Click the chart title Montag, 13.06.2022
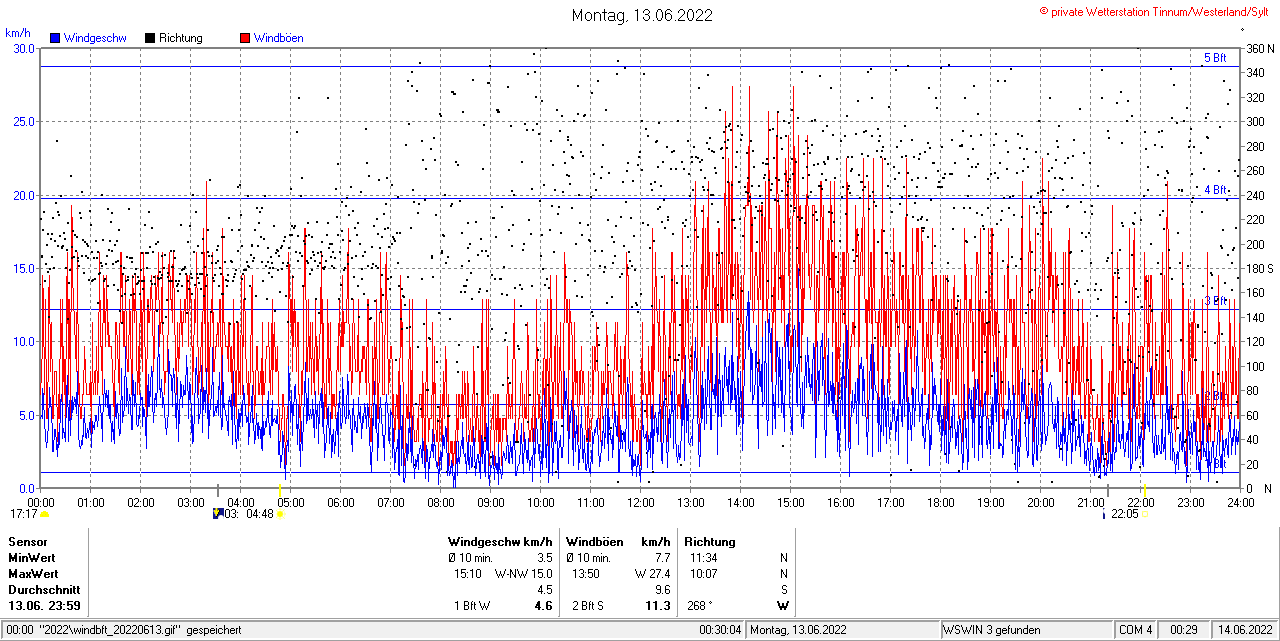Viewport: 1280px width, 641px height. click(x=642, y=15)
